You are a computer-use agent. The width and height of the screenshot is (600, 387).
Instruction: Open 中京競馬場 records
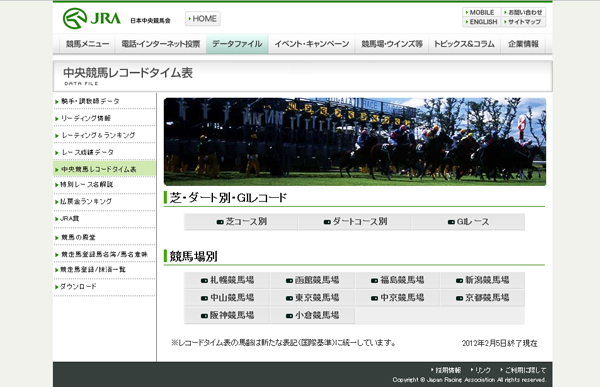(x=398, y=298)
